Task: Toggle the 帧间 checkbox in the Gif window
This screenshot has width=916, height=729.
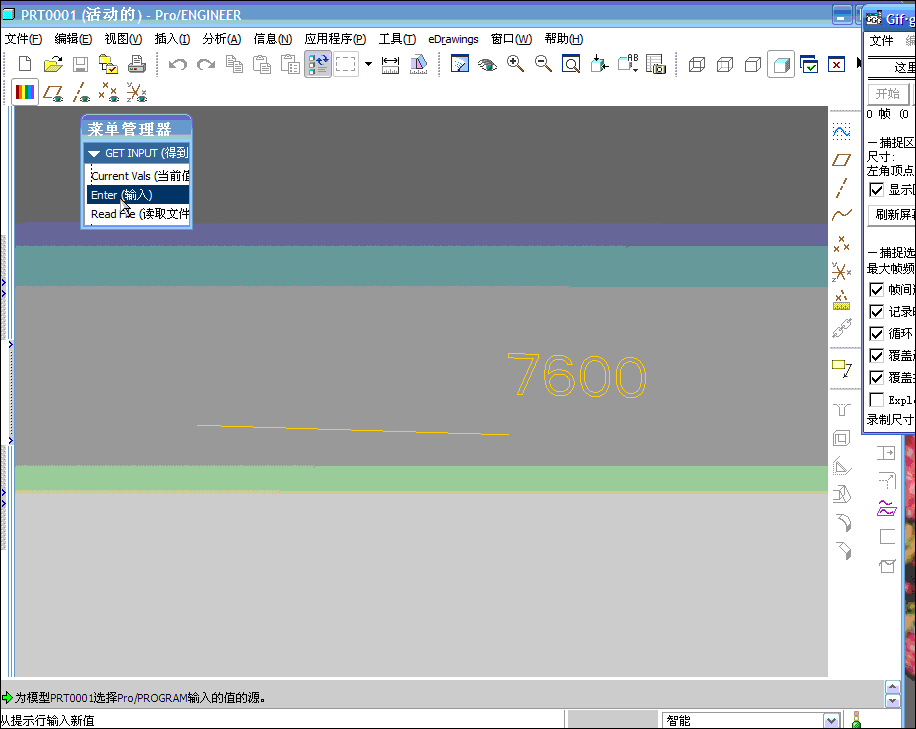Action: coord(876,289)
